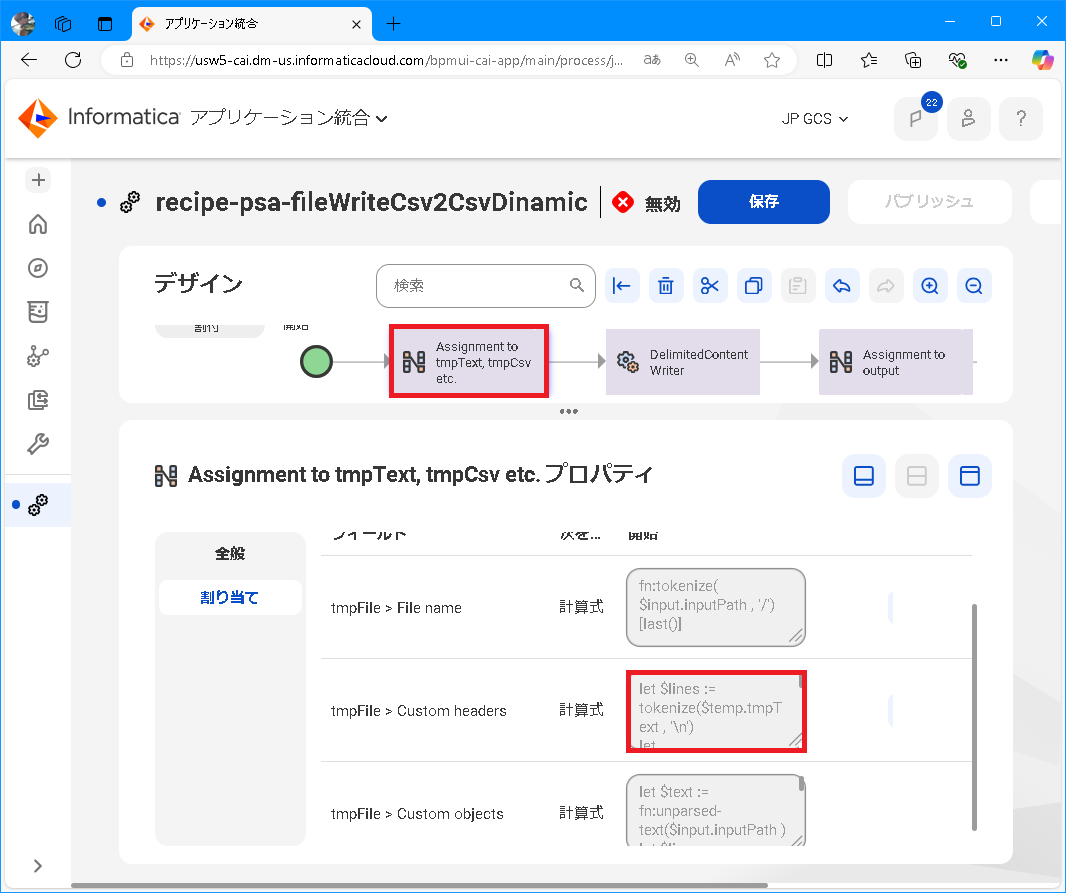Maximize properties panel layout icon

(x=969, y=476)
